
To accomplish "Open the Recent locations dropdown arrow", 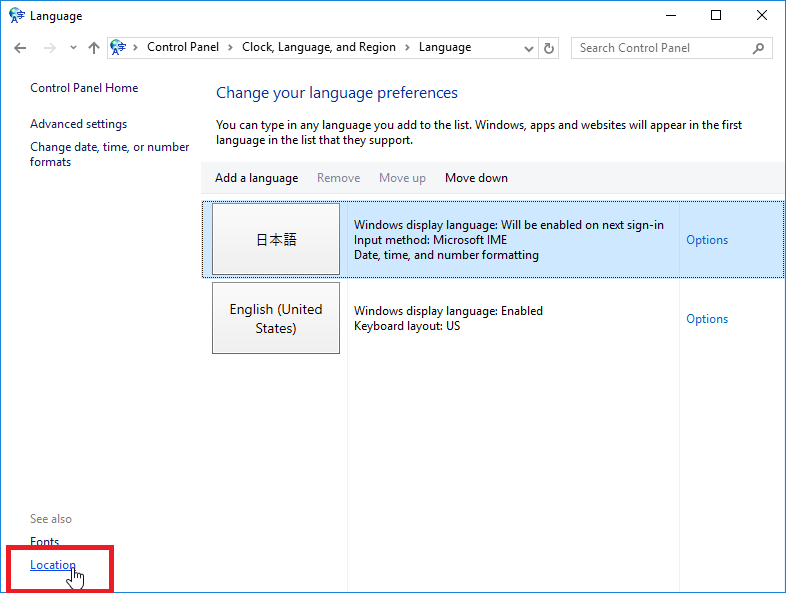I will [x=73, y=48].
